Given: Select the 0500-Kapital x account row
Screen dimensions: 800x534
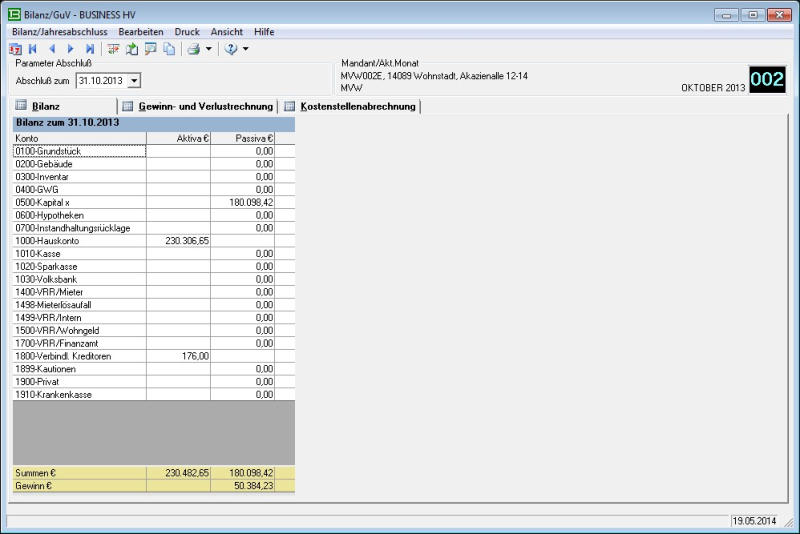Looking at the screenshot, I should click(x=80, y=202).
